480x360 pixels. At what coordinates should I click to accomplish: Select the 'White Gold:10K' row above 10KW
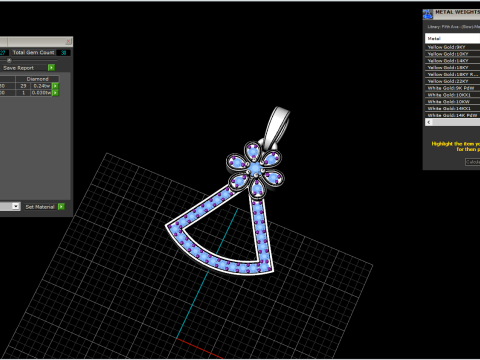click(x=452, y=95)
